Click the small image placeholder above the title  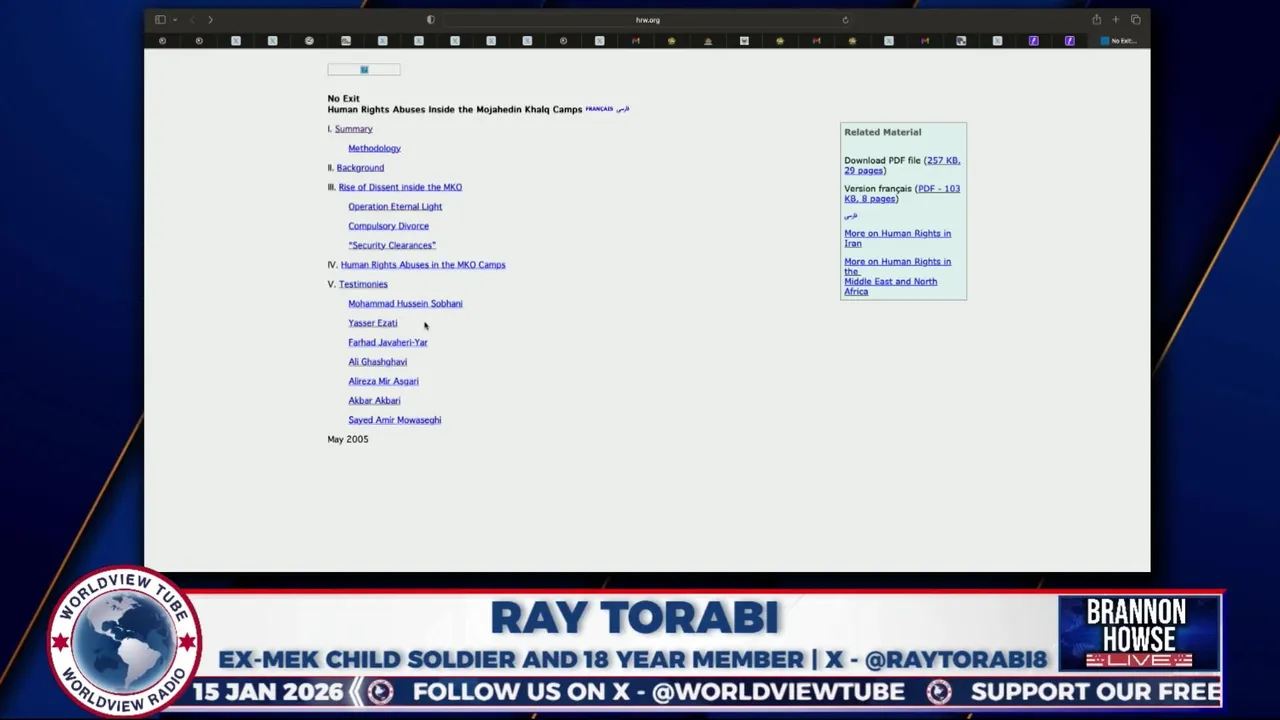364,70
